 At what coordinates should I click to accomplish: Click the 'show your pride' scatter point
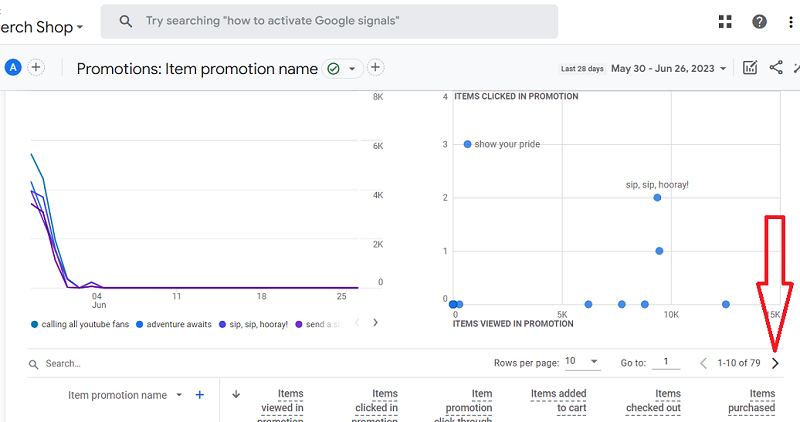click(467, 144)
